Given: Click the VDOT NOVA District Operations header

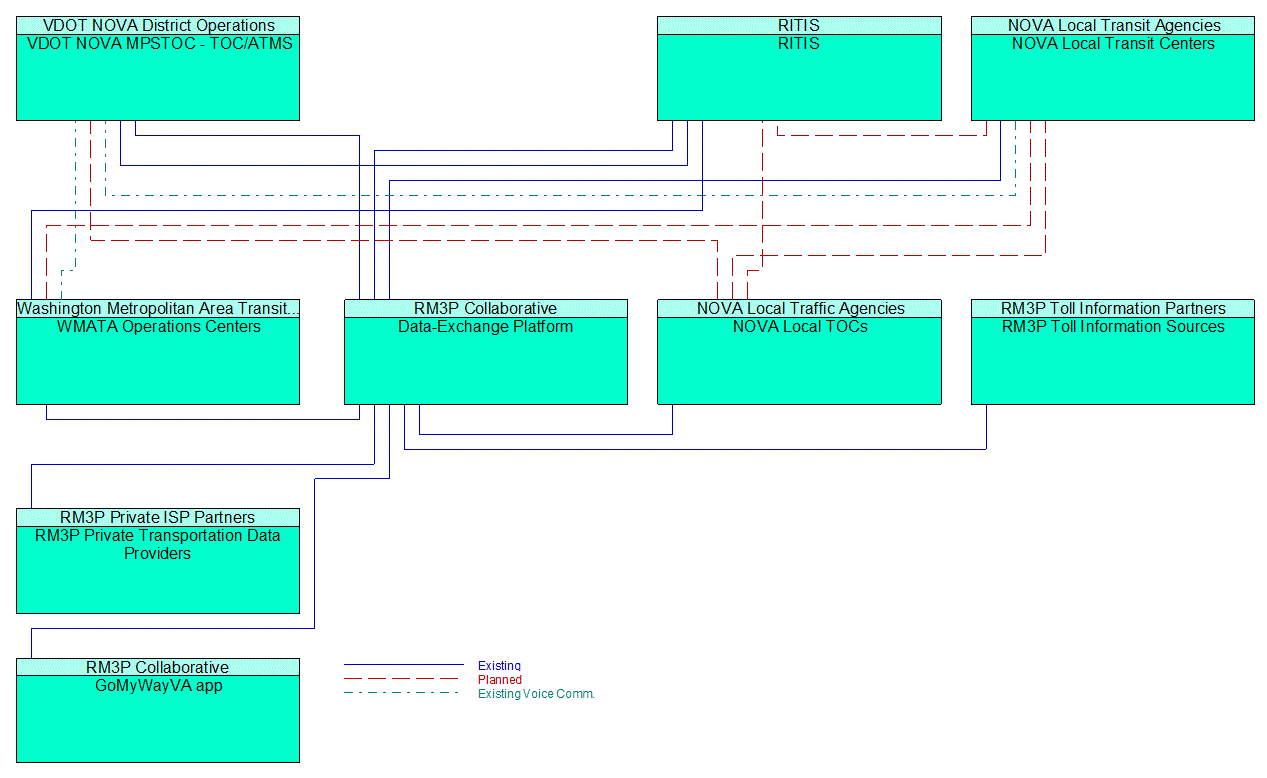Looking at the screenshot, I should [158, 26].
